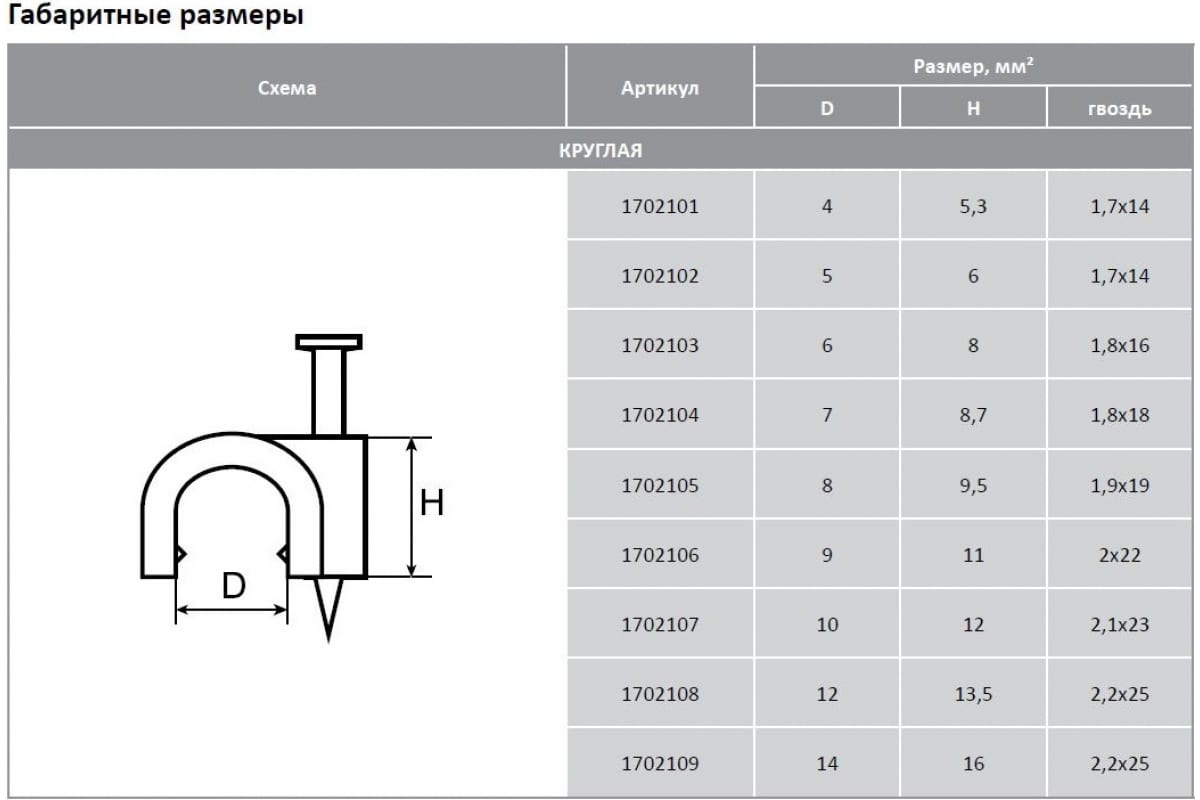Click the "Габаритные размеры" heading

coord(156,17)
